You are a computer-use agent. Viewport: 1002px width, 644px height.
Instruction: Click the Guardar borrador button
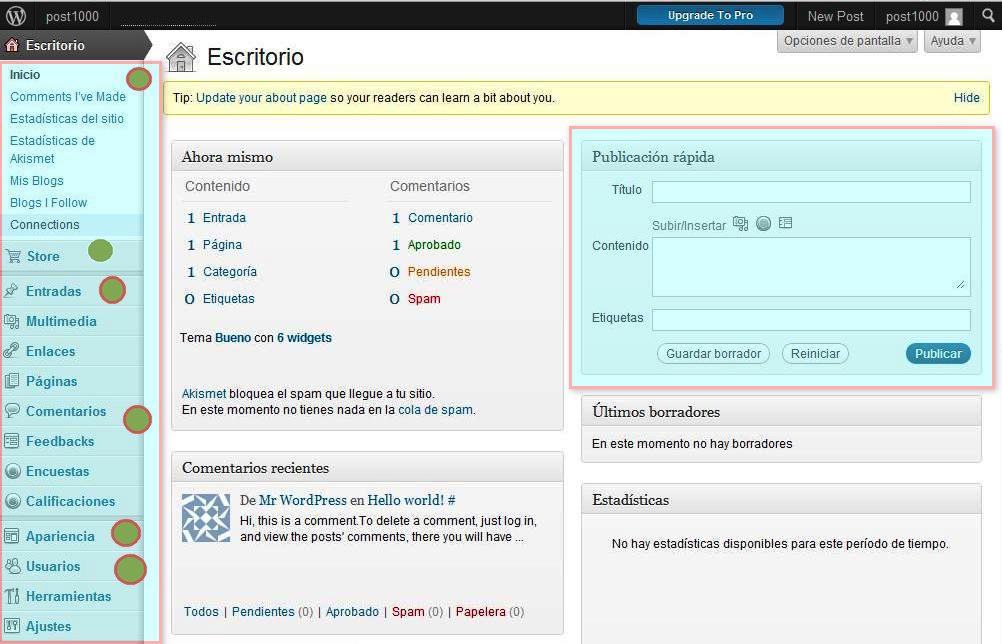pos(714,353)
